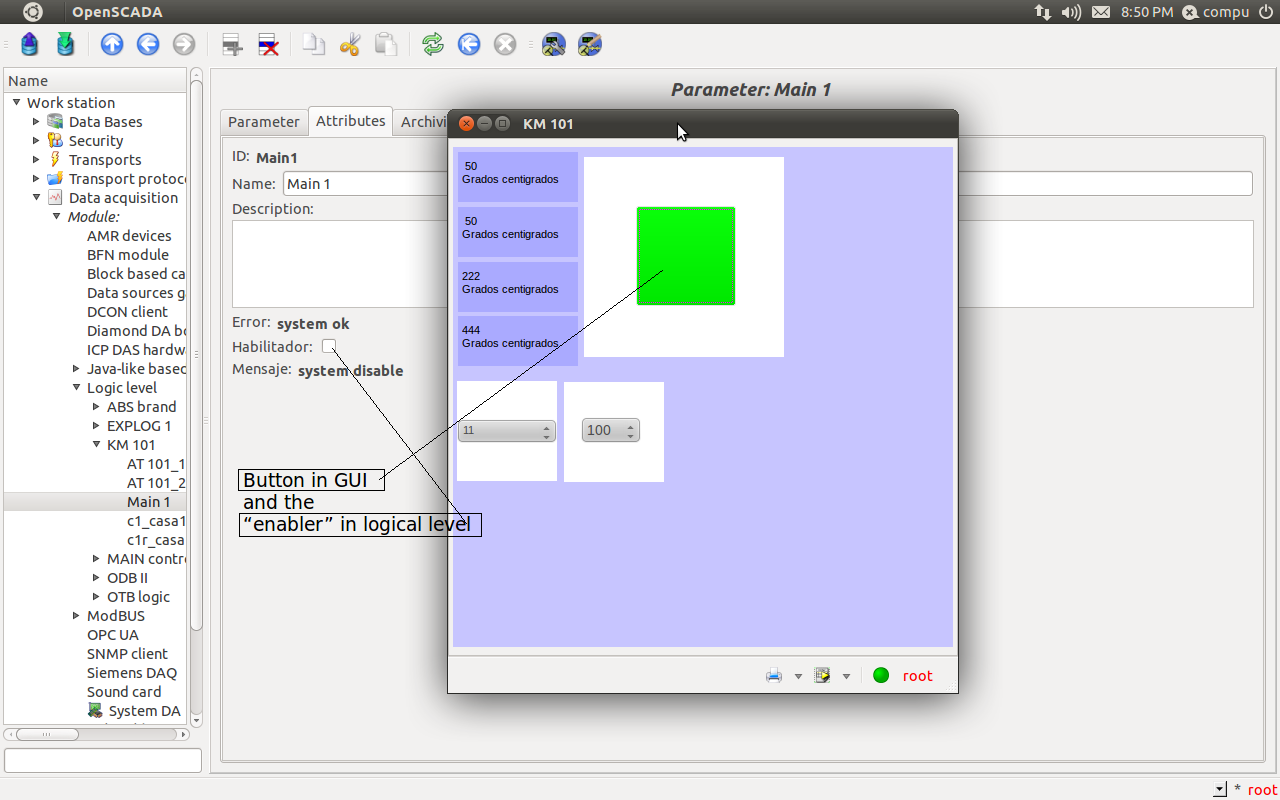Click the add item toolbar icon

coord(232,44)
